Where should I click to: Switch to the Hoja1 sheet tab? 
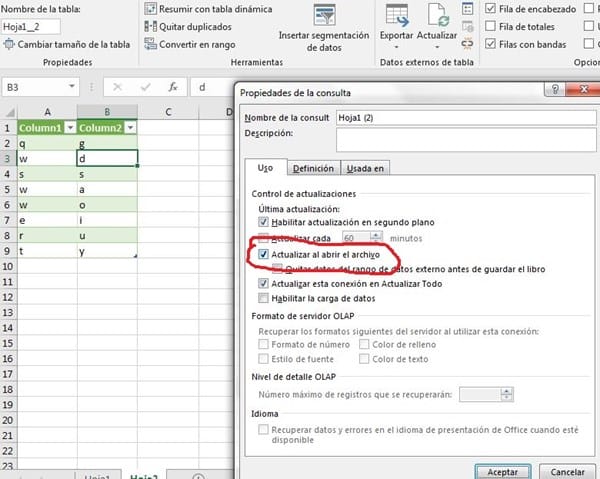click(97, 476)
